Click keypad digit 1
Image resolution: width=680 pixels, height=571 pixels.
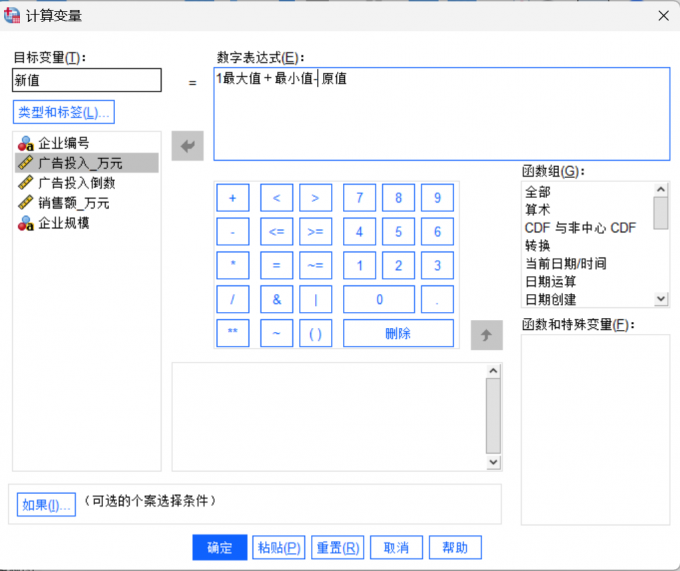point(360,265)
